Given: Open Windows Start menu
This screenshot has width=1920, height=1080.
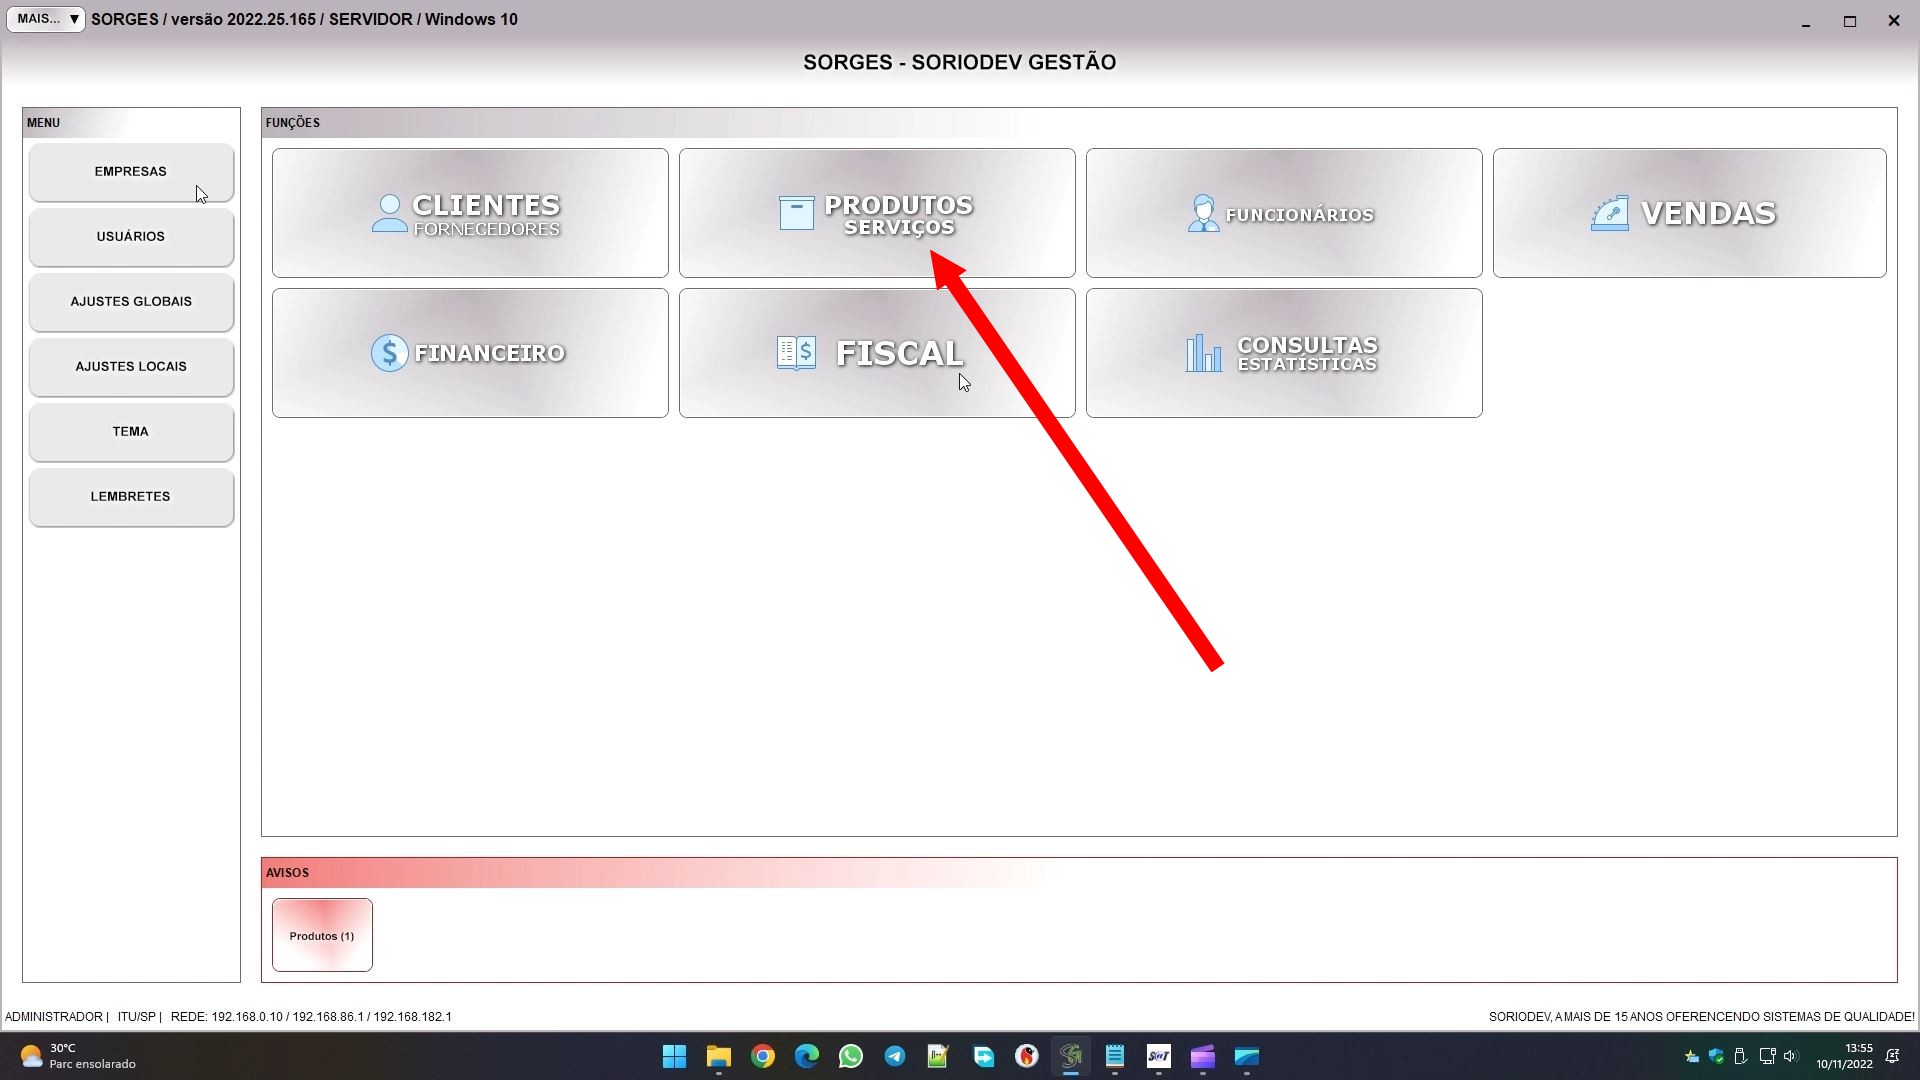Looking at the screenshot, I should click(x=675, y=1056).
